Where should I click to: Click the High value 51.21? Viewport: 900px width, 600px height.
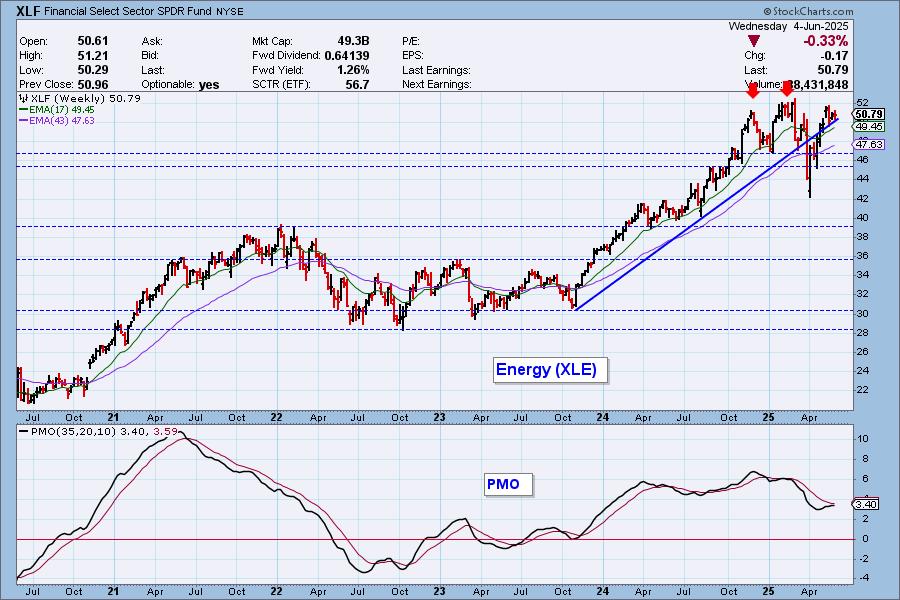tap(93, 55)
